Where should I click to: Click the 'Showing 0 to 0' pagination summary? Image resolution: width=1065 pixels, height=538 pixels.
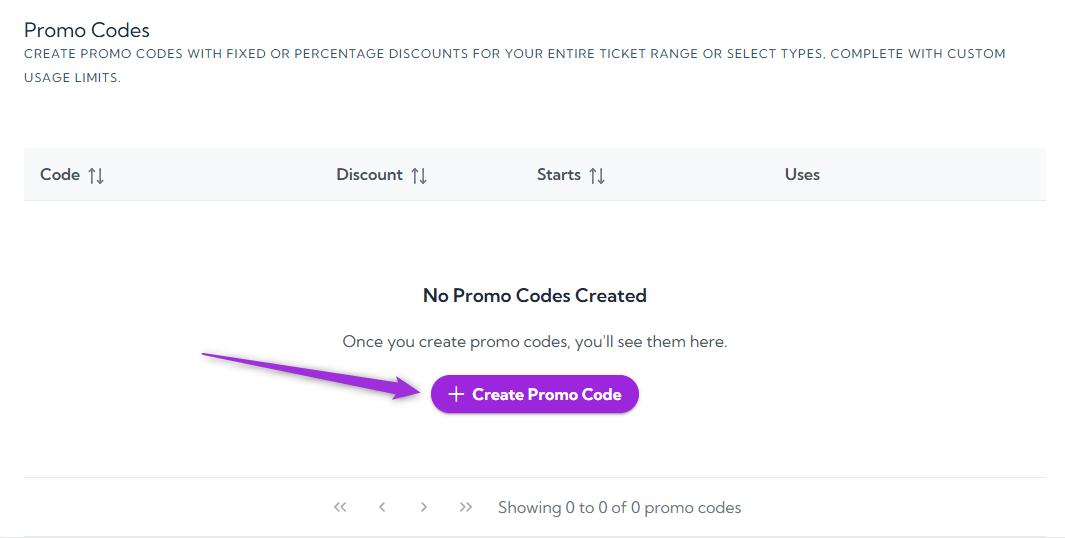[x=620, y=508]
